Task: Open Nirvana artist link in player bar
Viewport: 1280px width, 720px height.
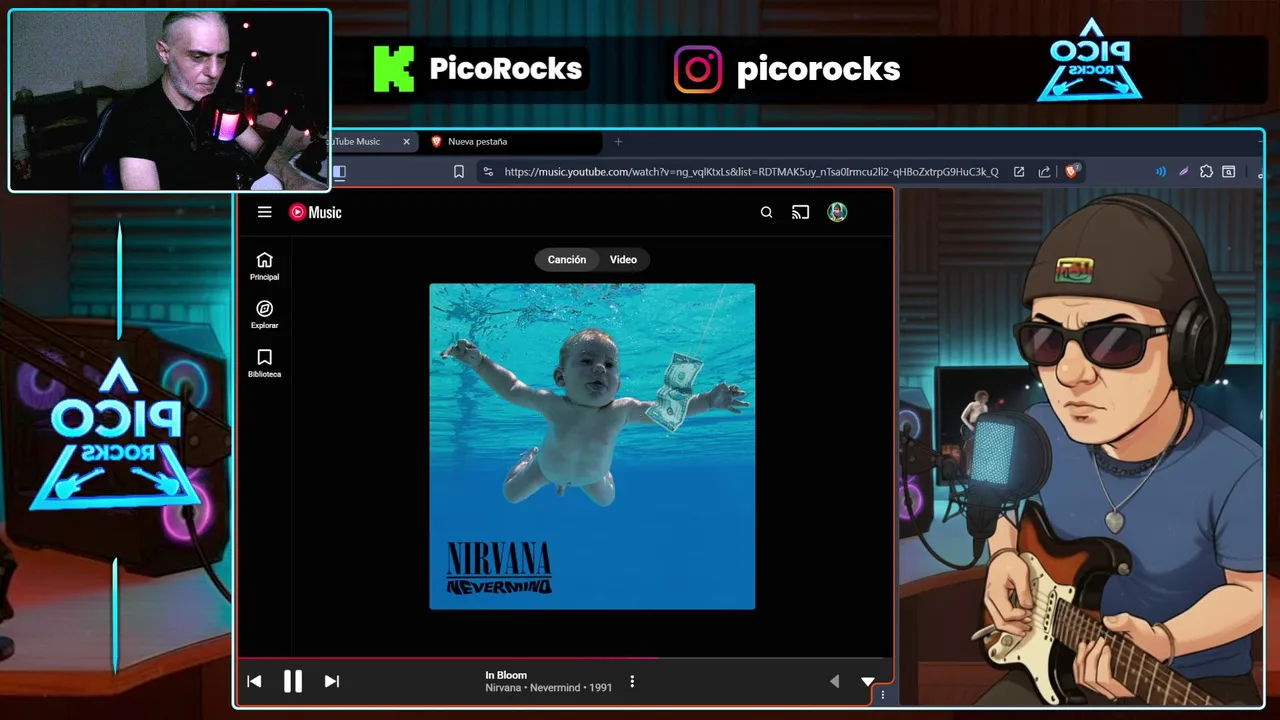Action: (503, 688)
